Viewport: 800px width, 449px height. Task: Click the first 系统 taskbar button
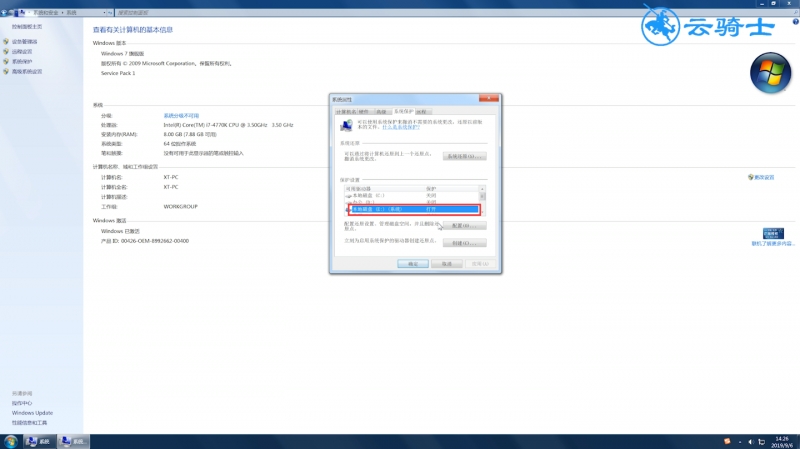click(x=38, y=441)
